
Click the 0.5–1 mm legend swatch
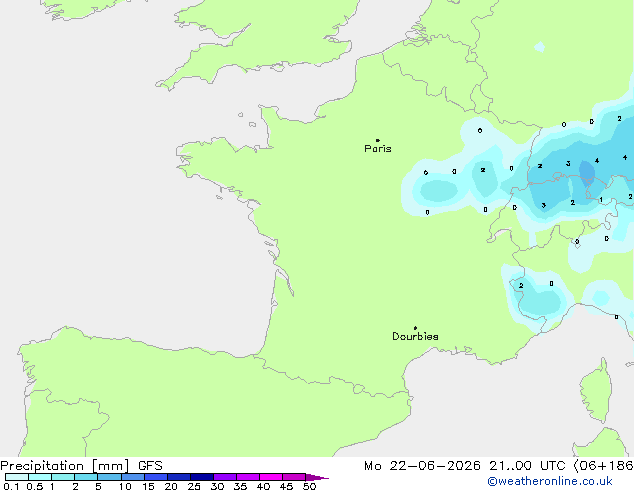pyautogui.click(x=40, y=477)
